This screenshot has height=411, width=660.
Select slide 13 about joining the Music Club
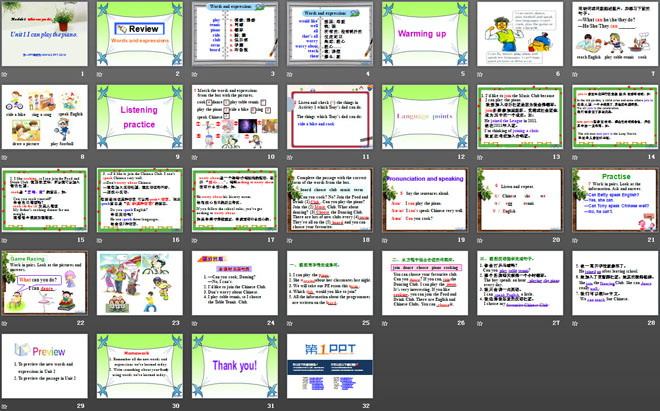pyautogui.click(x=520, y=117)
